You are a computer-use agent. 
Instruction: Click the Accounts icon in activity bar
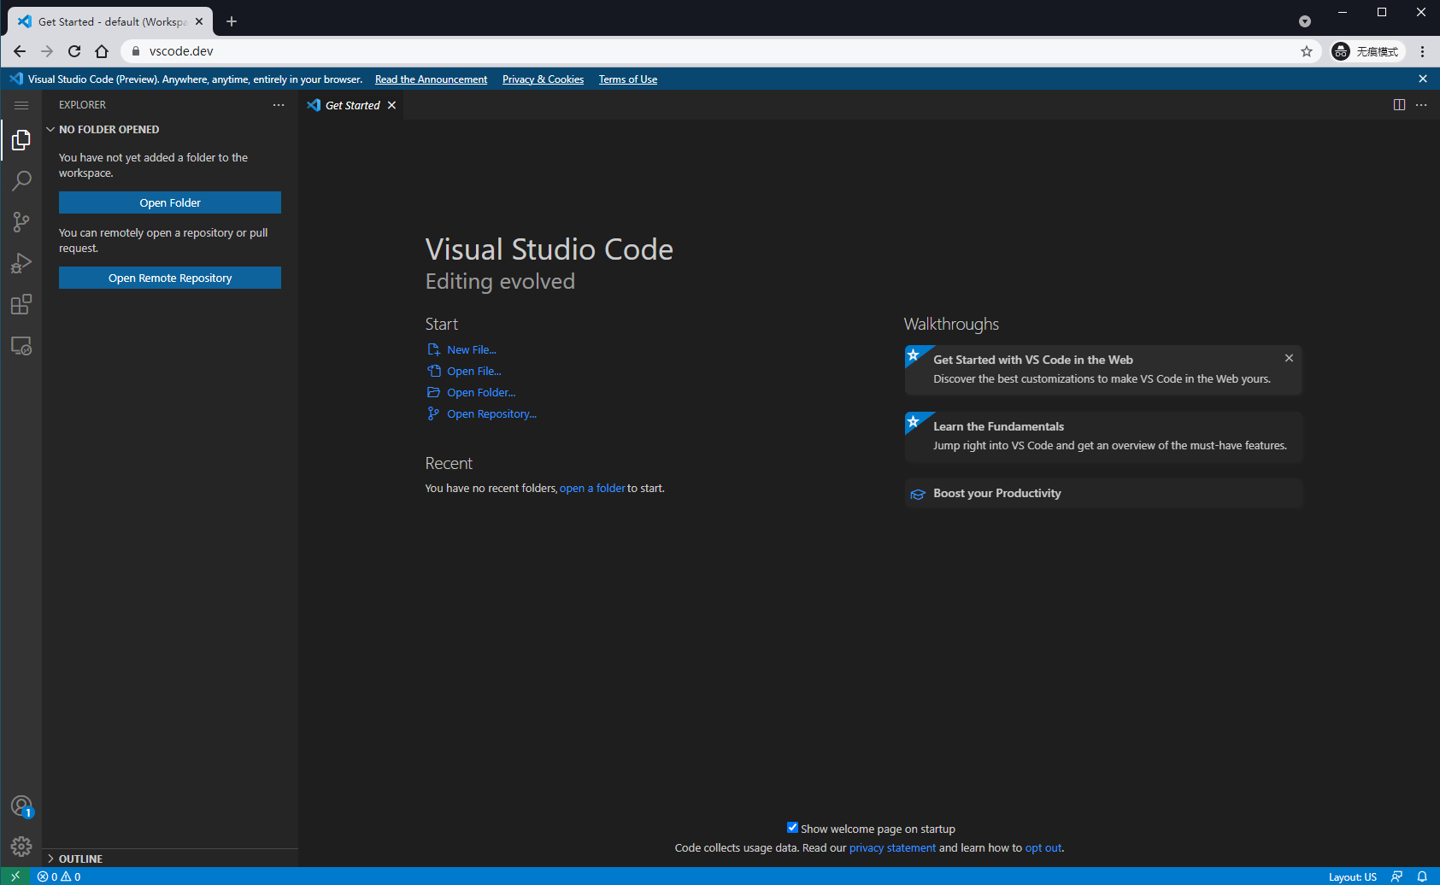coord(21,806)
